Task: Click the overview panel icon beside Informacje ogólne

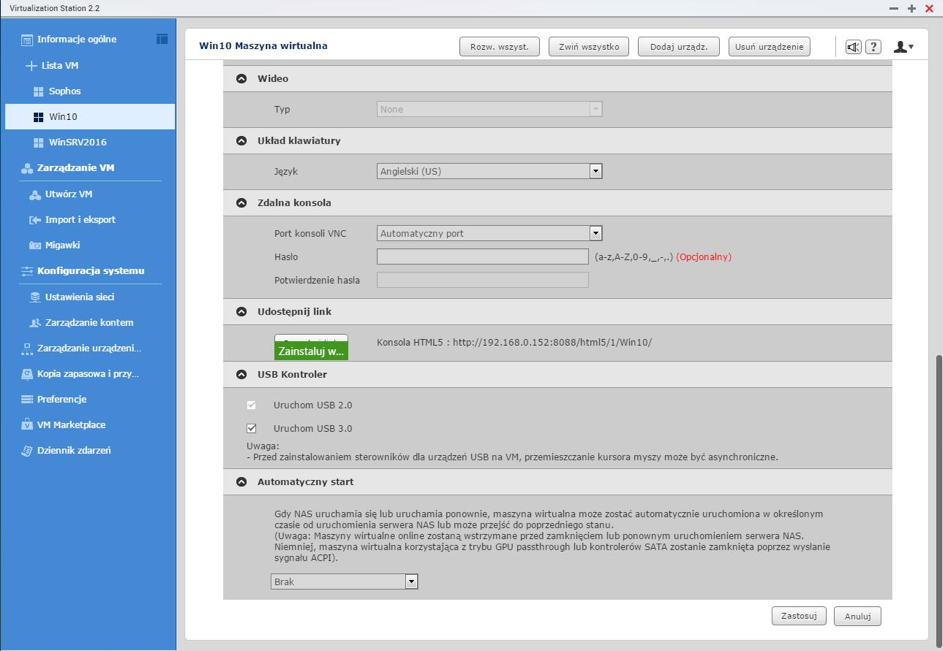Action: click(x=162, y=39)
